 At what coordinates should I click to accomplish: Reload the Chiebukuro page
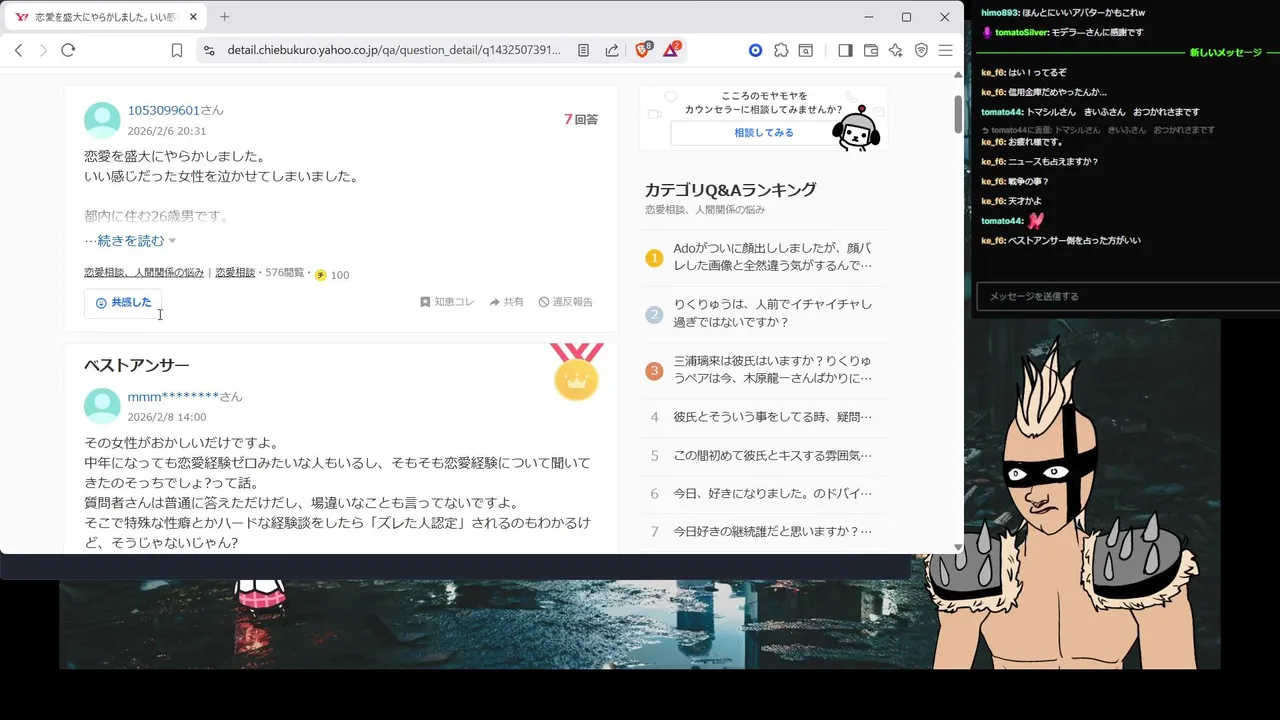click(x=68, y=50)
